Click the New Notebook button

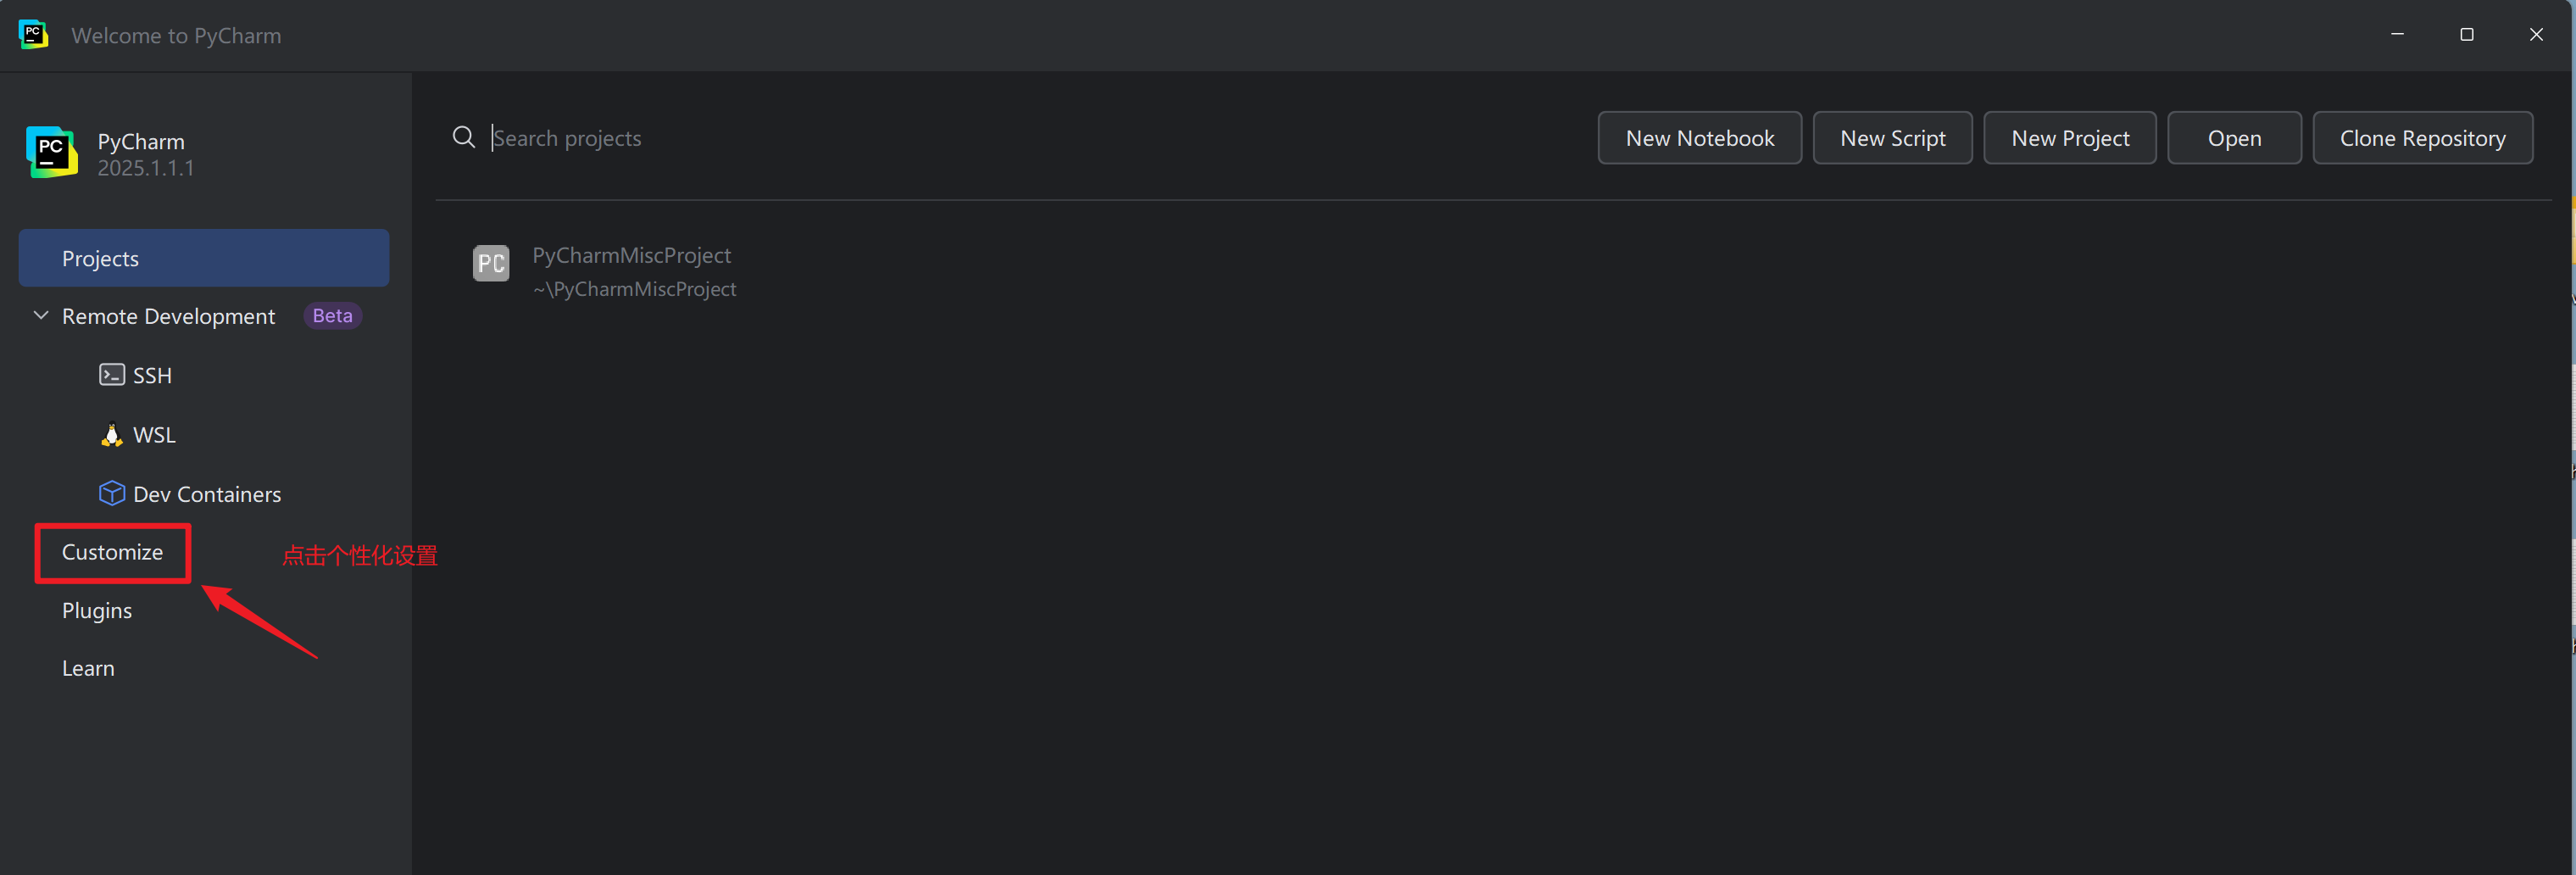tap(1700, 138)
